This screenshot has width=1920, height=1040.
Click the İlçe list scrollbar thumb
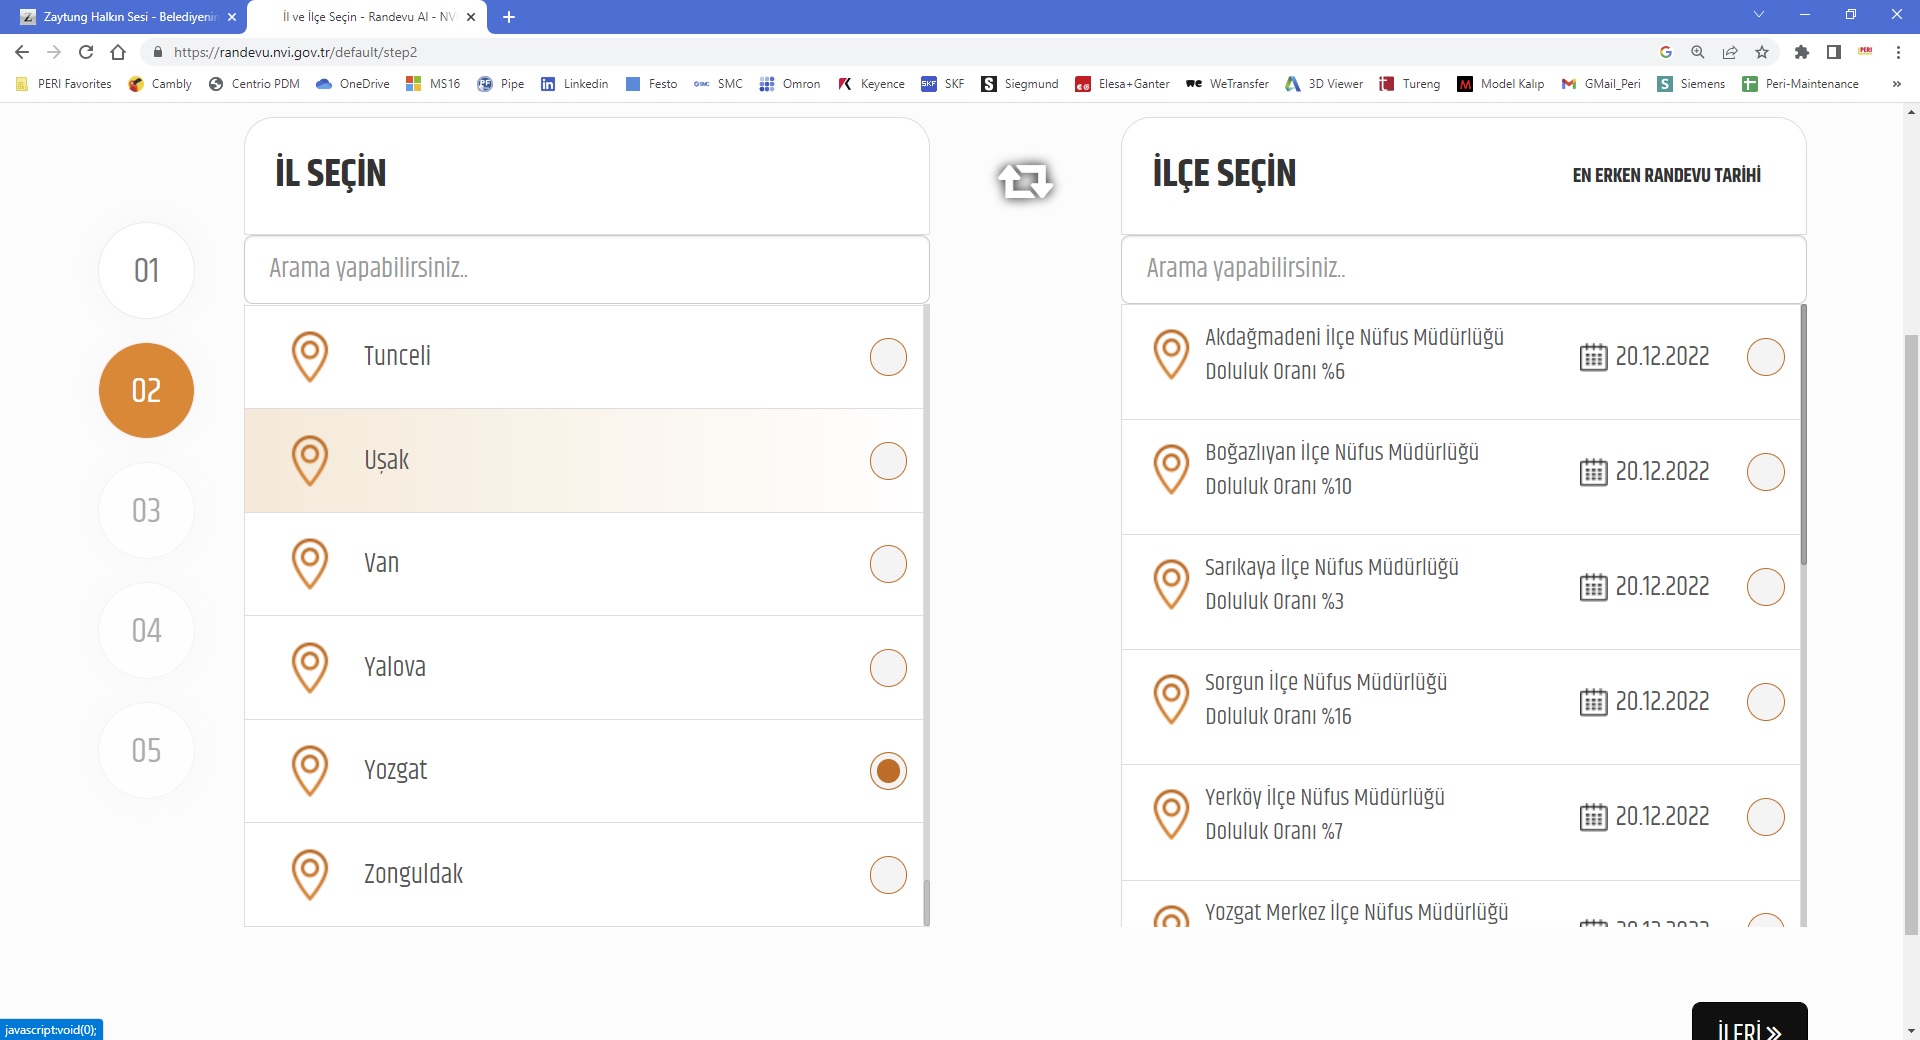click(1804, 435)
